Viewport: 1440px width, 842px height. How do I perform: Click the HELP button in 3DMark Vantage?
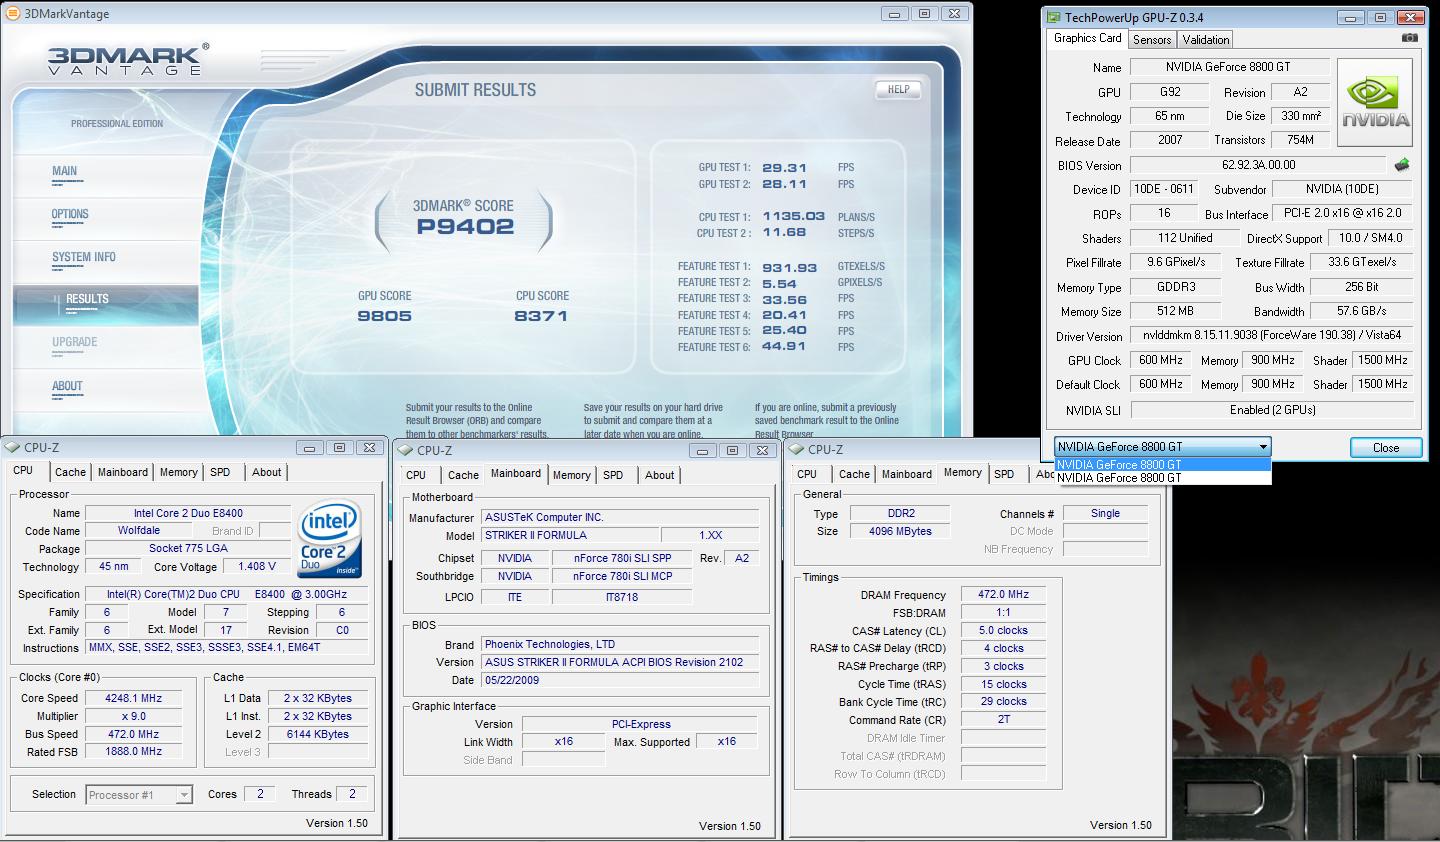tap(898, 89)
